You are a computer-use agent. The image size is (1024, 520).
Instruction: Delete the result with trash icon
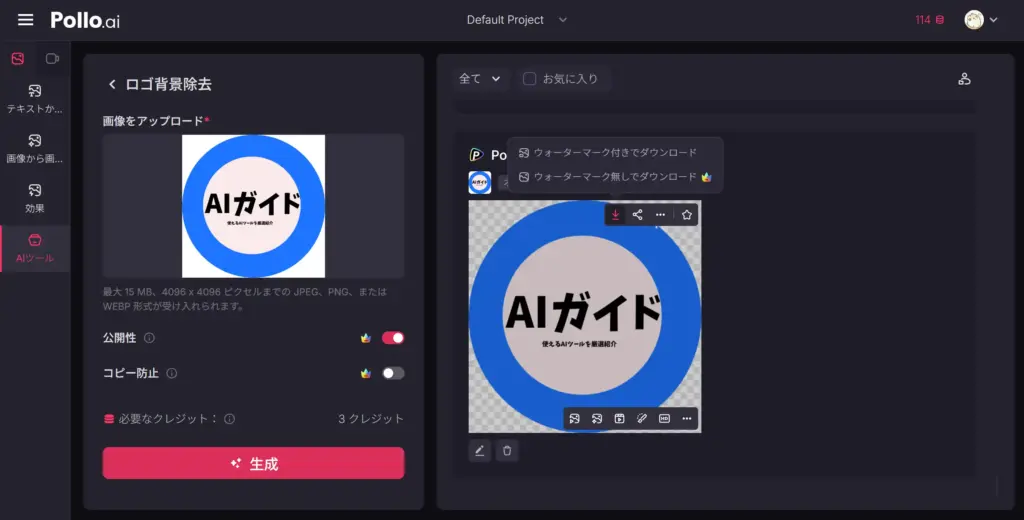pyautogui.click(x=507, y=451)
